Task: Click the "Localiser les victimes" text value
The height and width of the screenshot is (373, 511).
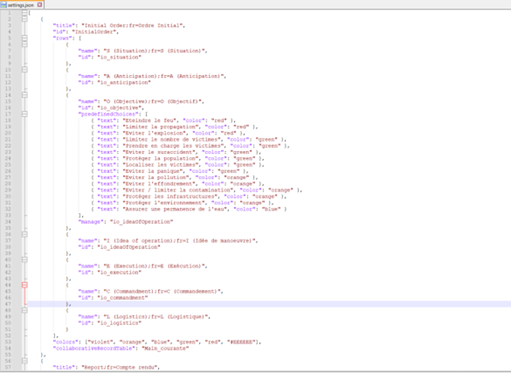Action: 160,165
